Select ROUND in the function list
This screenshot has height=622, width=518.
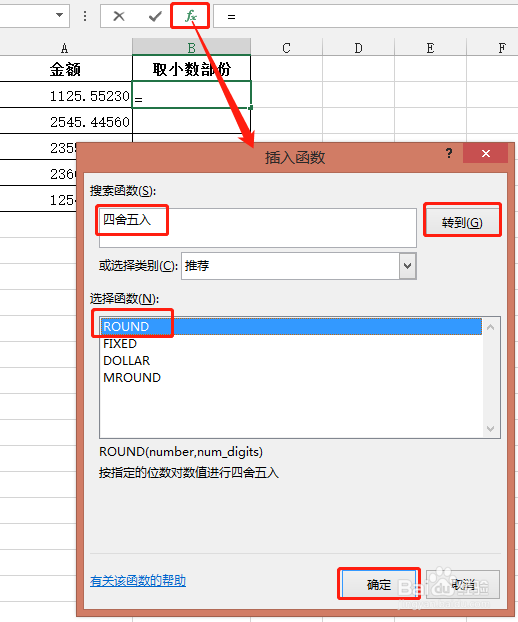point(291,326)
